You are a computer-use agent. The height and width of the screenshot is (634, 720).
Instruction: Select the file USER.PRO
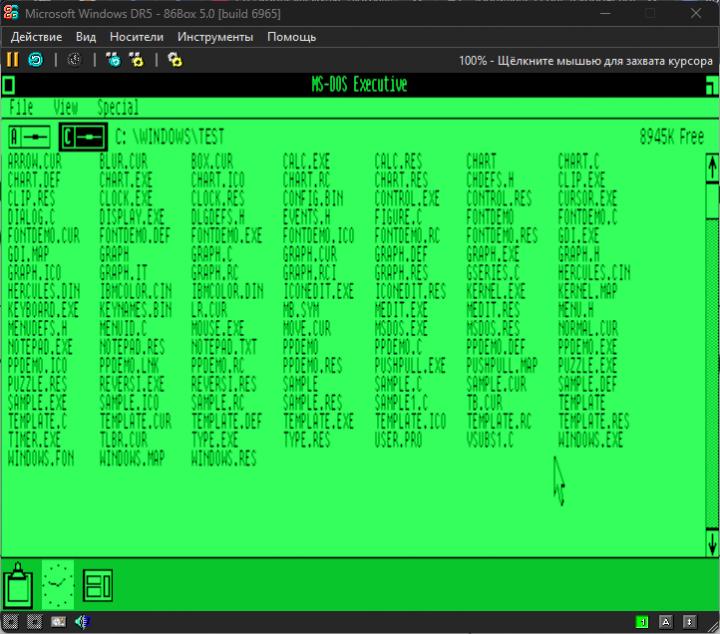click(x=398, y=440)
